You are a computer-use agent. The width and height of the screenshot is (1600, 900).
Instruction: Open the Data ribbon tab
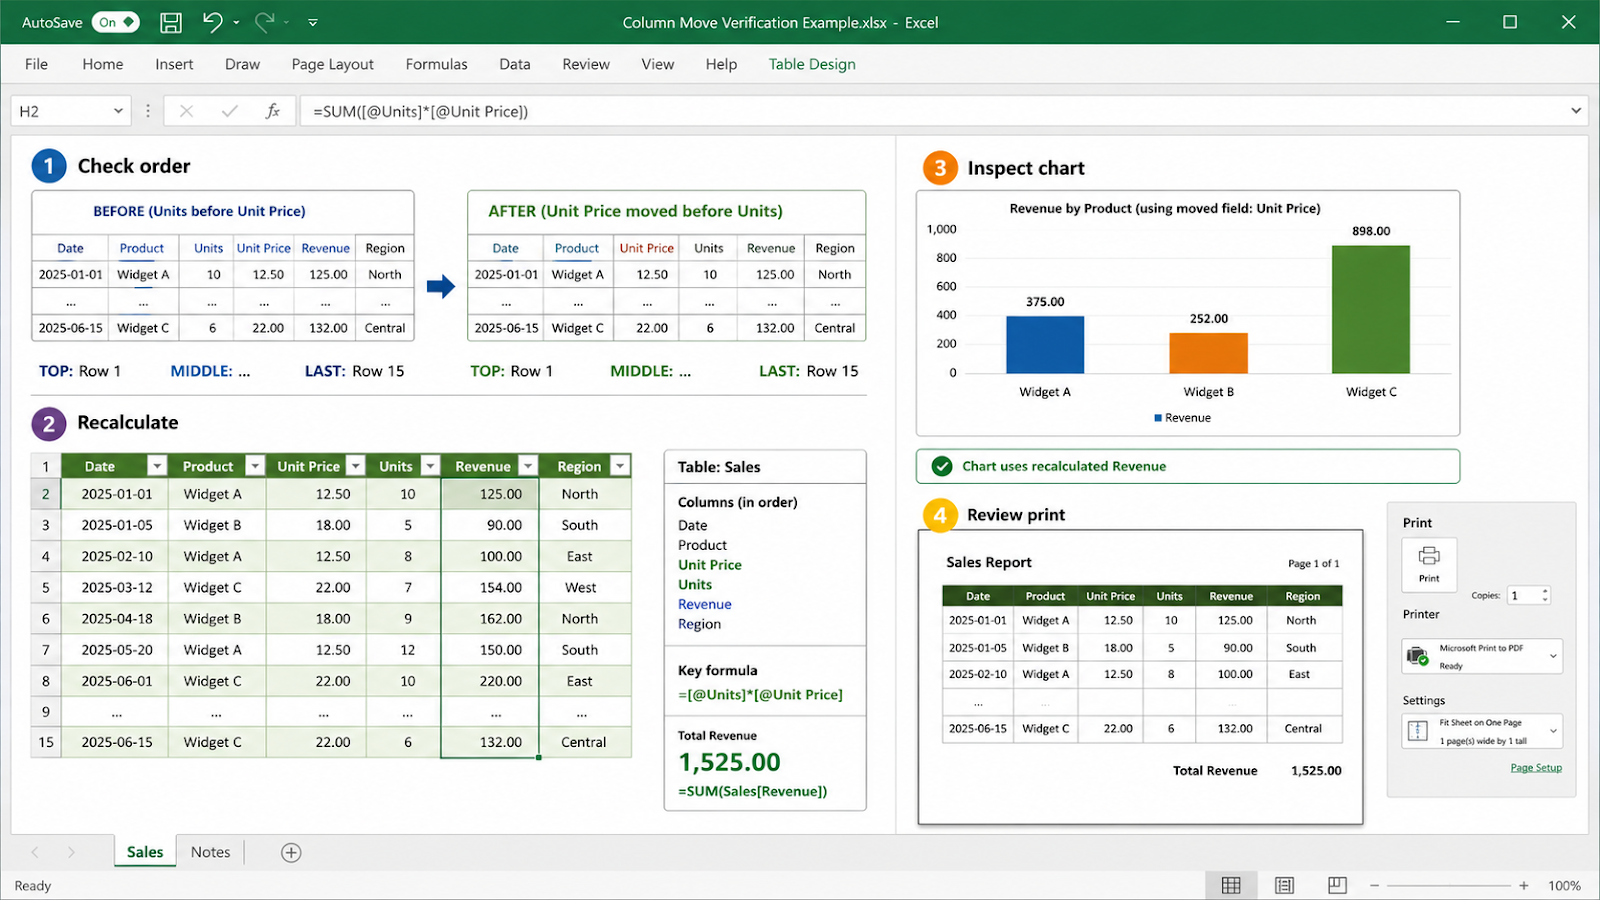[x=515, y=64]
